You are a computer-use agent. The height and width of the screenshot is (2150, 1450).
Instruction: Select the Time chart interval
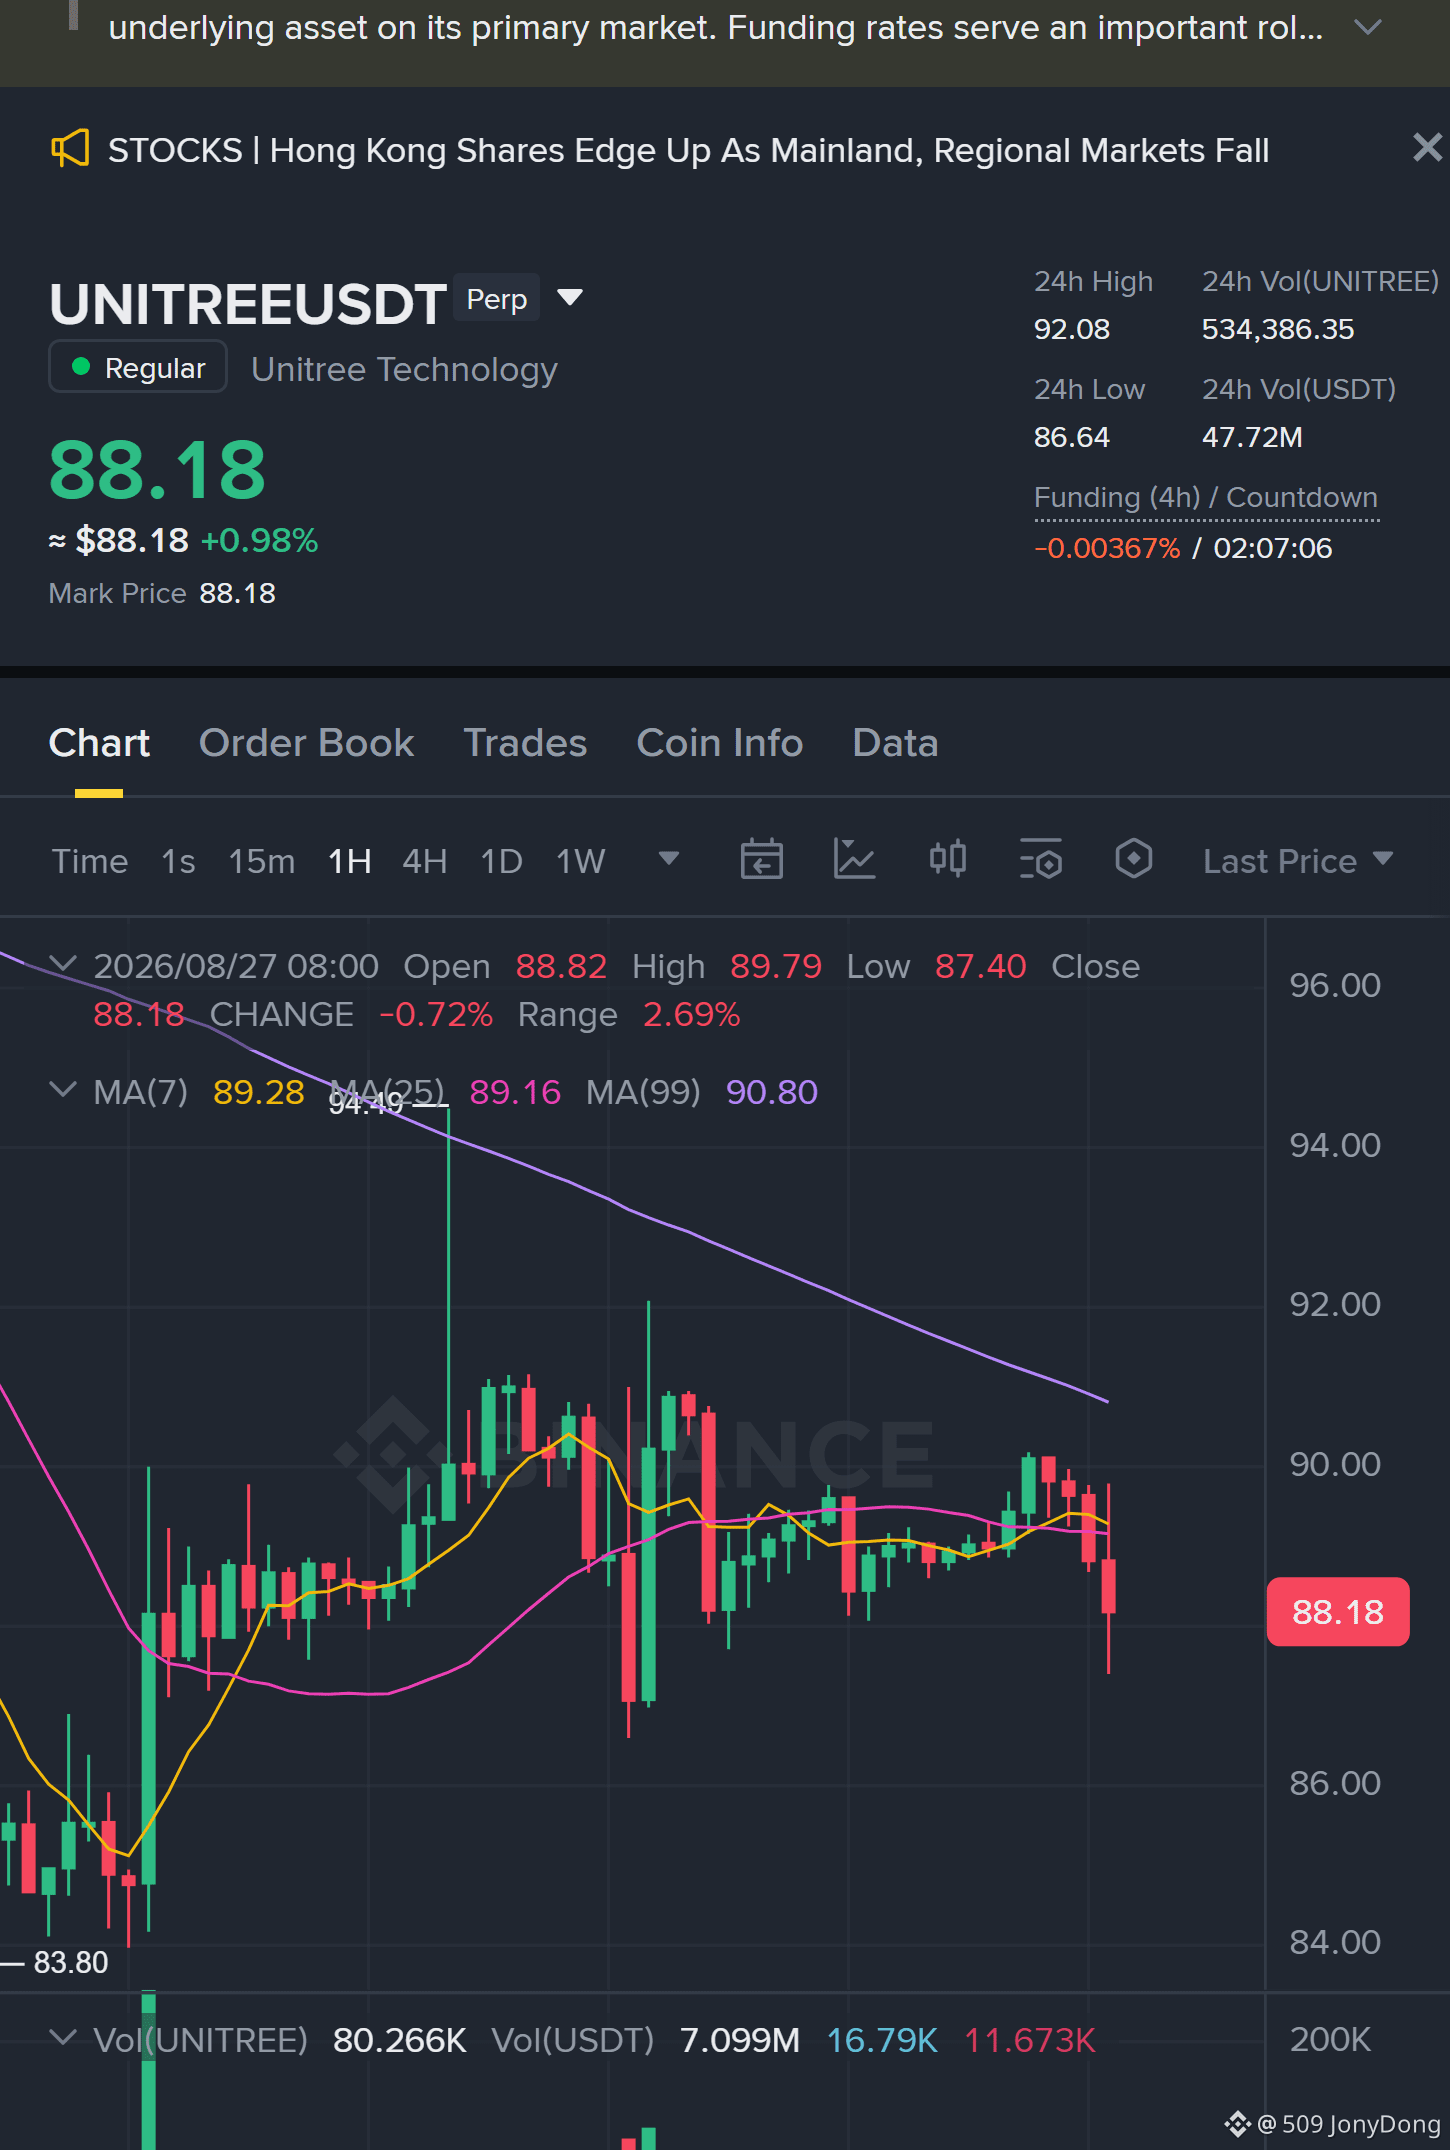[x=90, y=861]
